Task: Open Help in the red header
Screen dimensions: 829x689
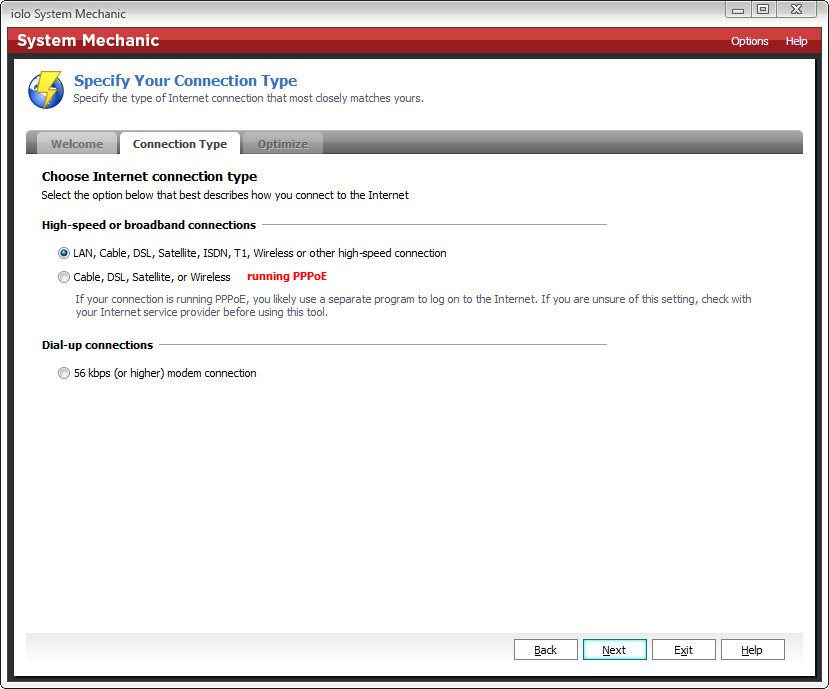Action: [x=796, y=41]
